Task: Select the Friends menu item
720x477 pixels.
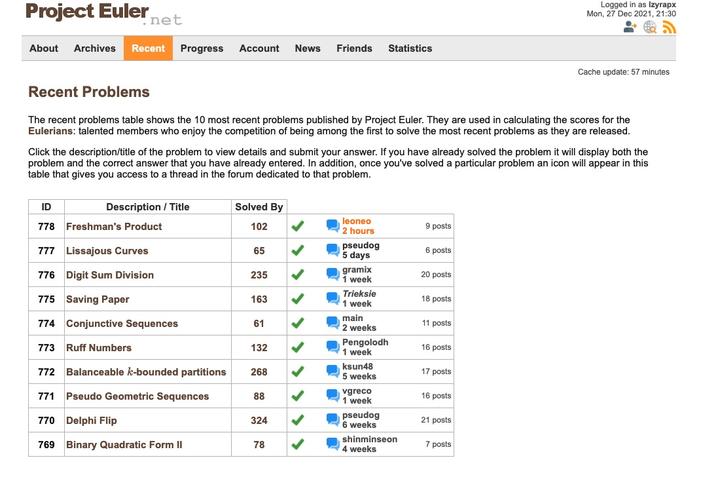Action: (x=354, y=48)
